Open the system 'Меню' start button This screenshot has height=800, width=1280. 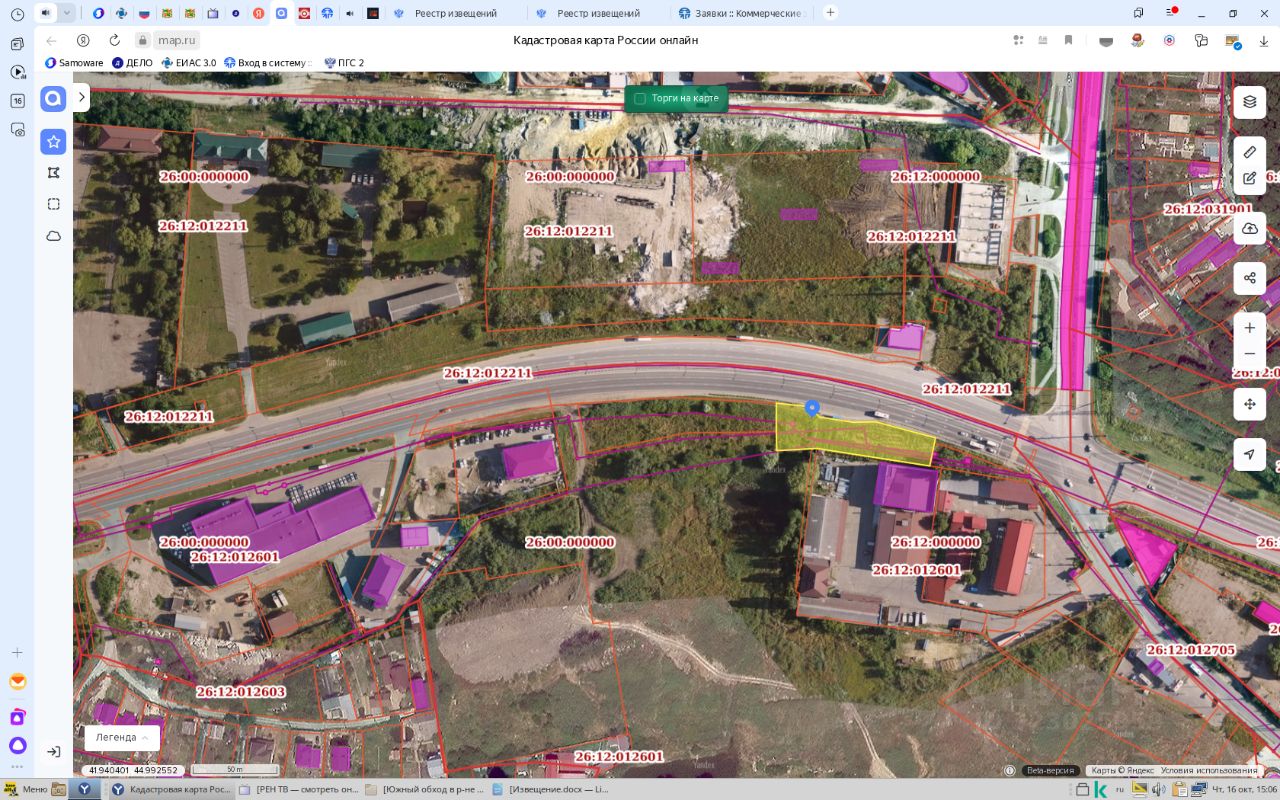pos(24,789)
